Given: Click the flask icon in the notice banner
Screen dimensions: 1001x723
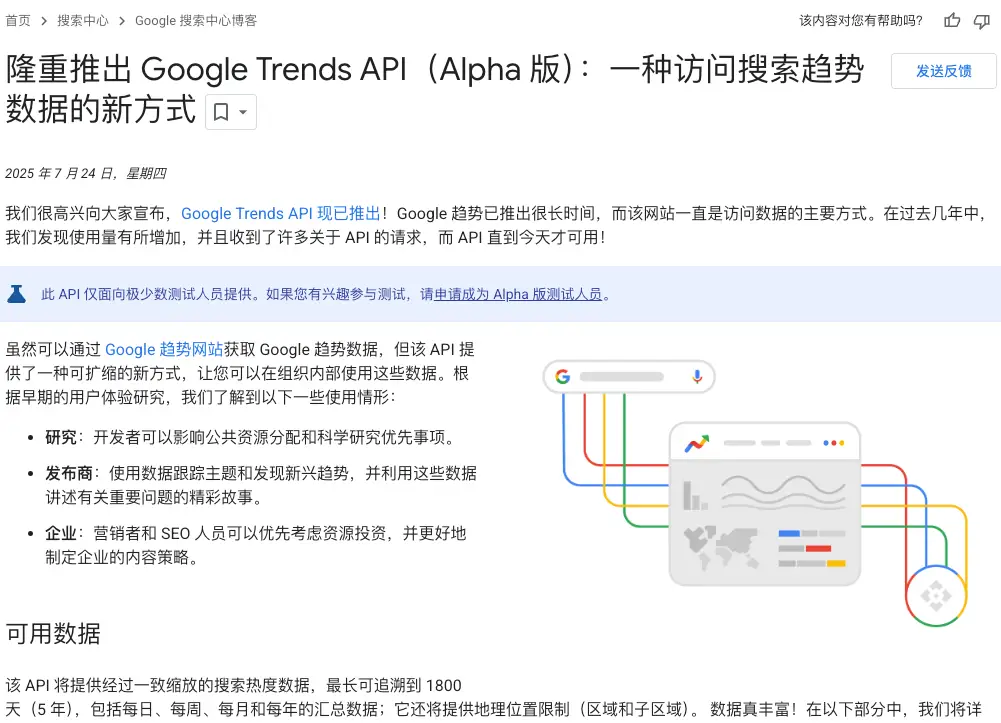Looking at the screenshot, I should click(17, 294).
